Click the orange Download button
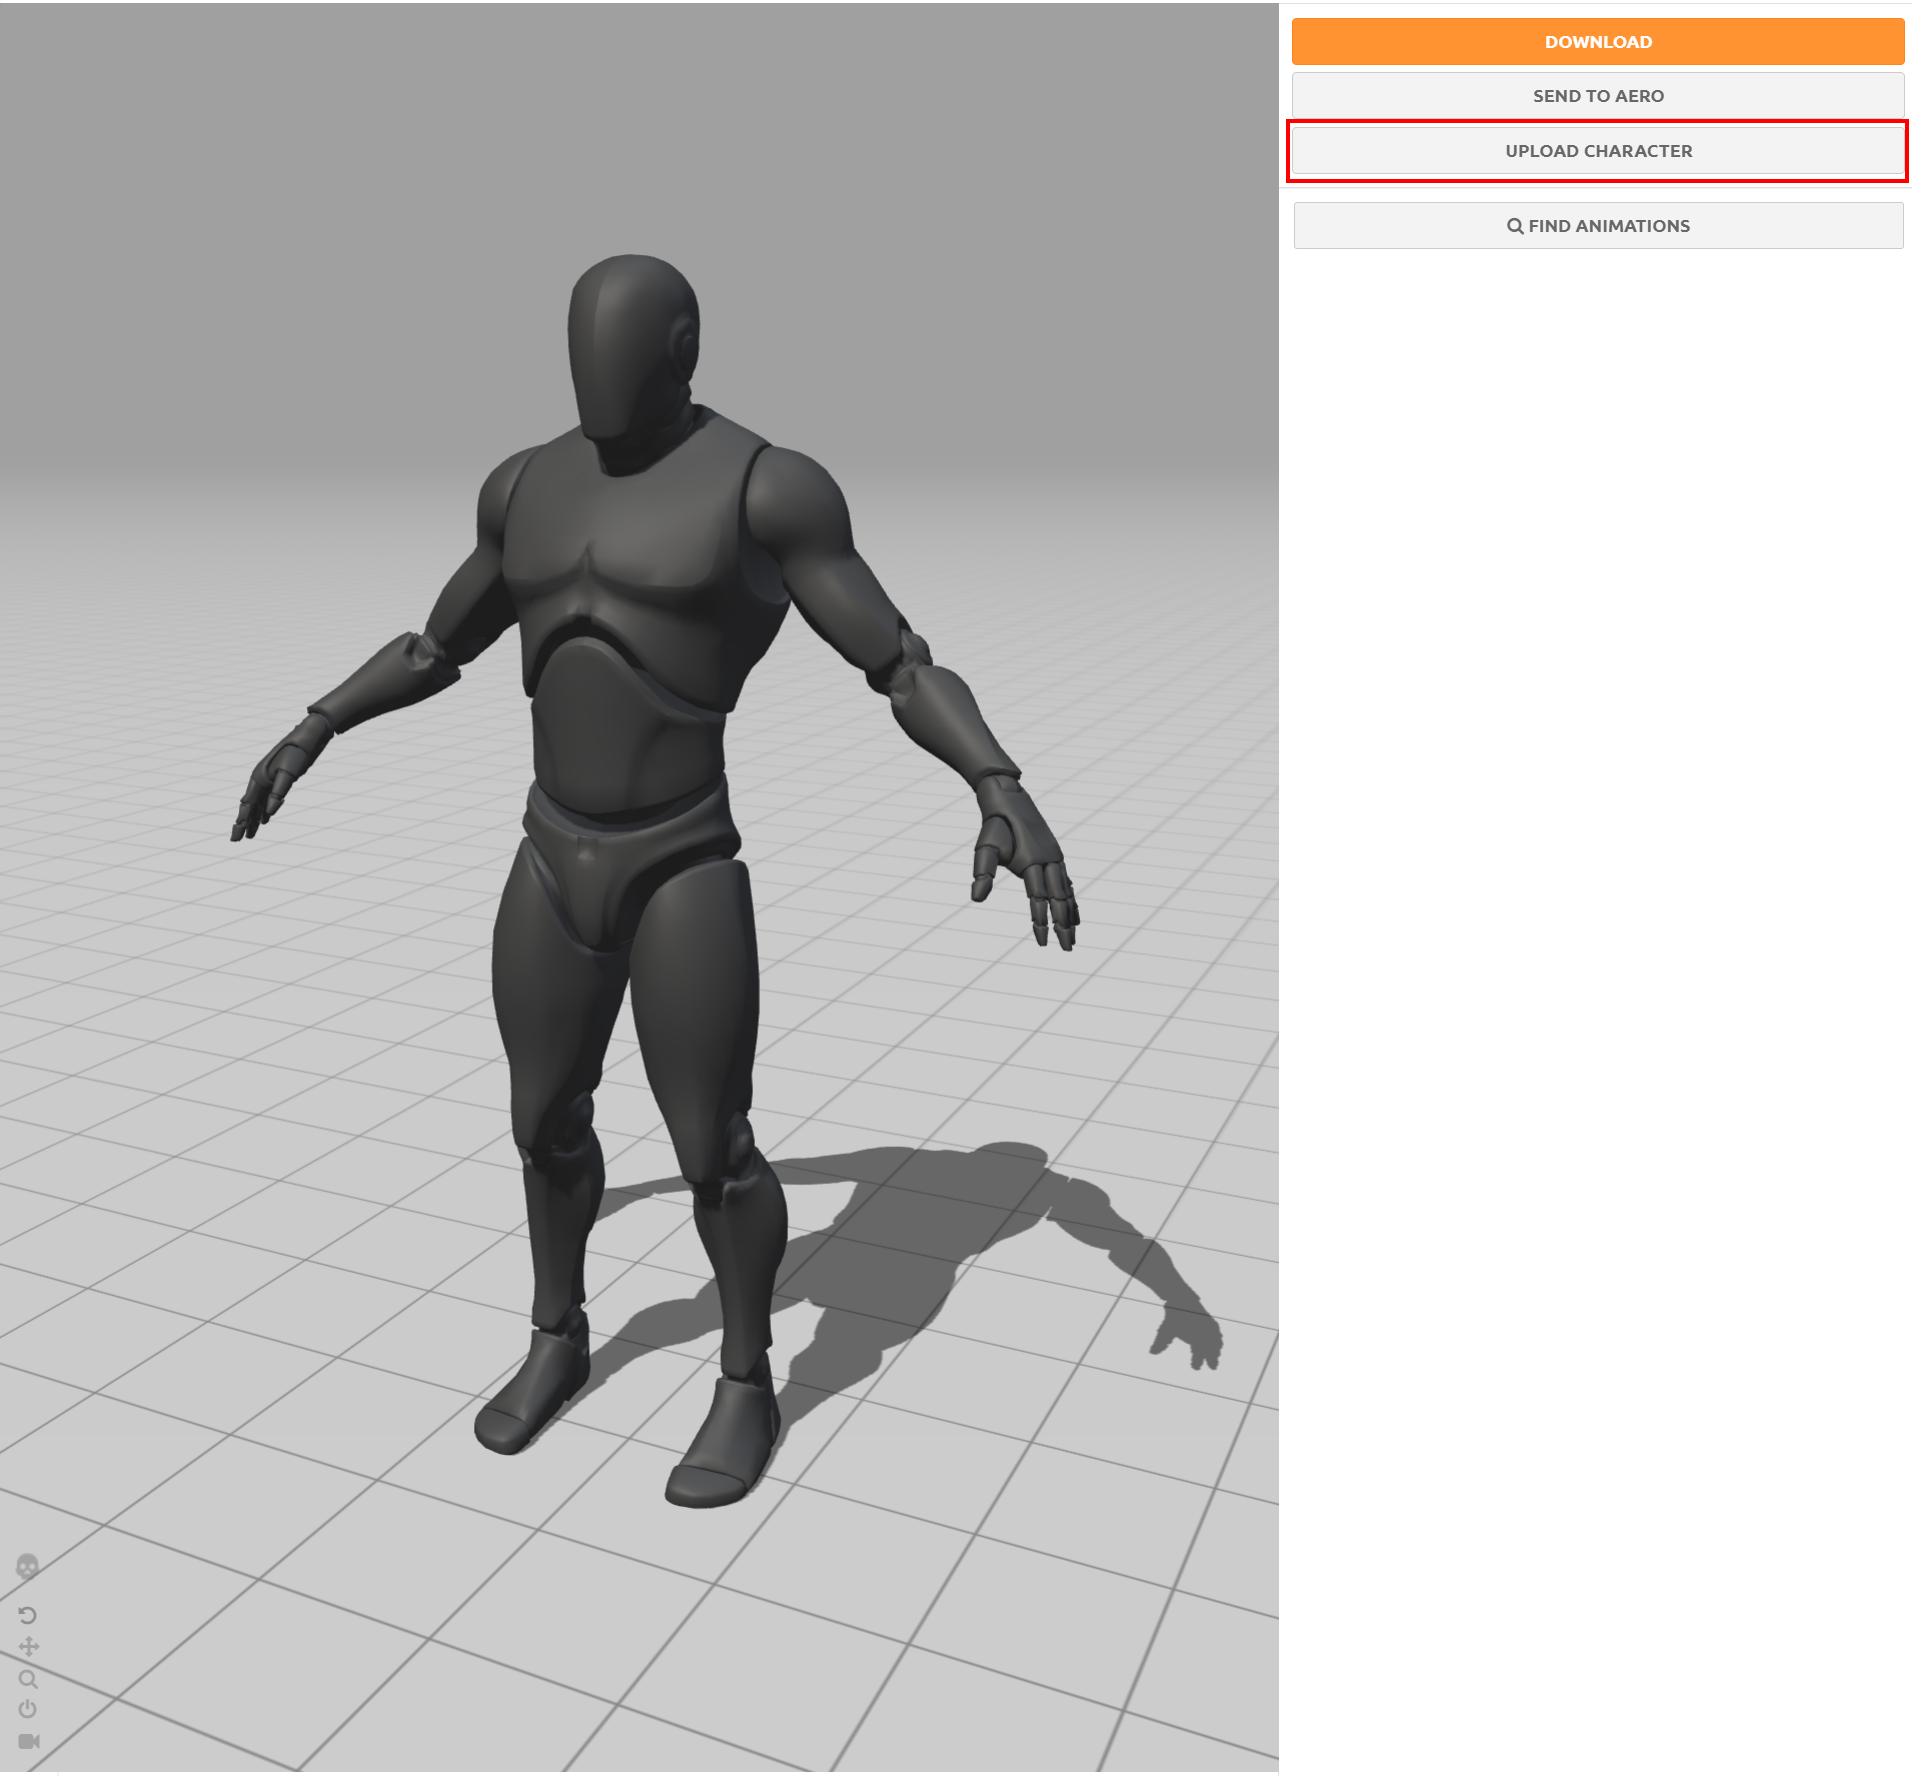Screen dimensions: 1912x1776 coord(1597,42)
